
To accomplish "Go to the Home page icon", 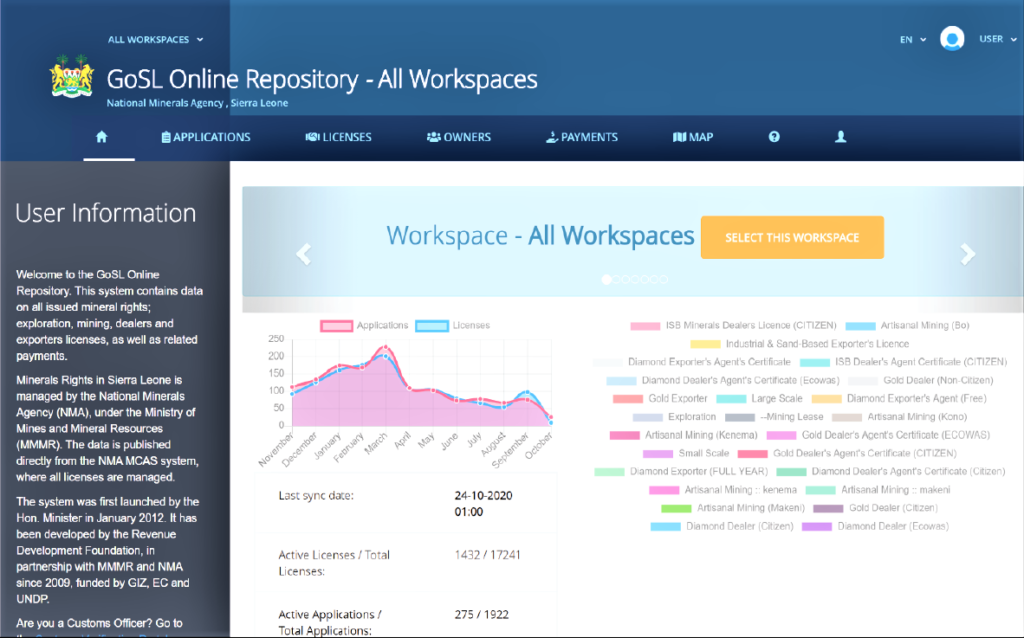I will 101,136.
